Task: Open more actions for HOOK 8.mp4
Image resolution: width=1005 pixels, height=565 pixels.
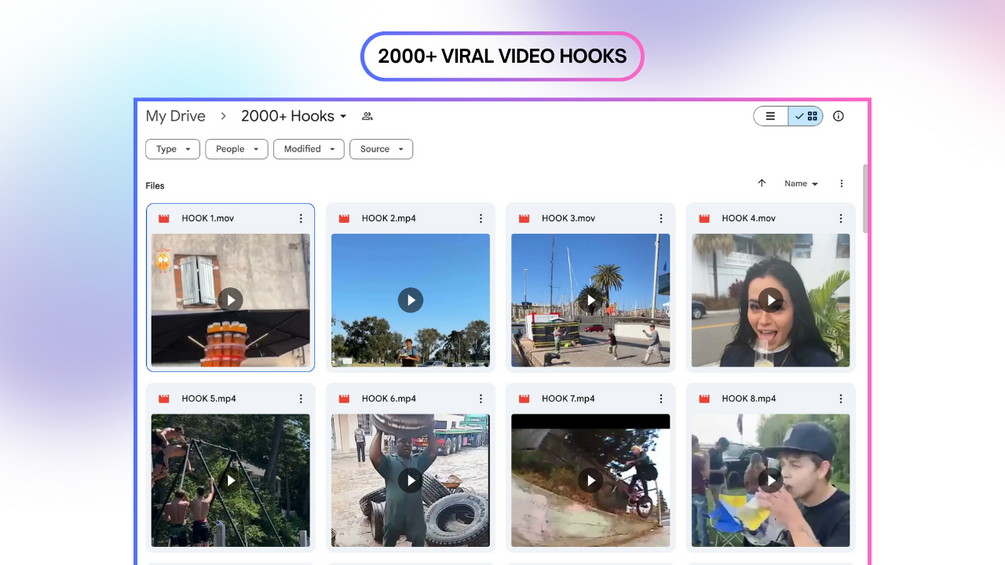Action: click(x=841, y=398)
